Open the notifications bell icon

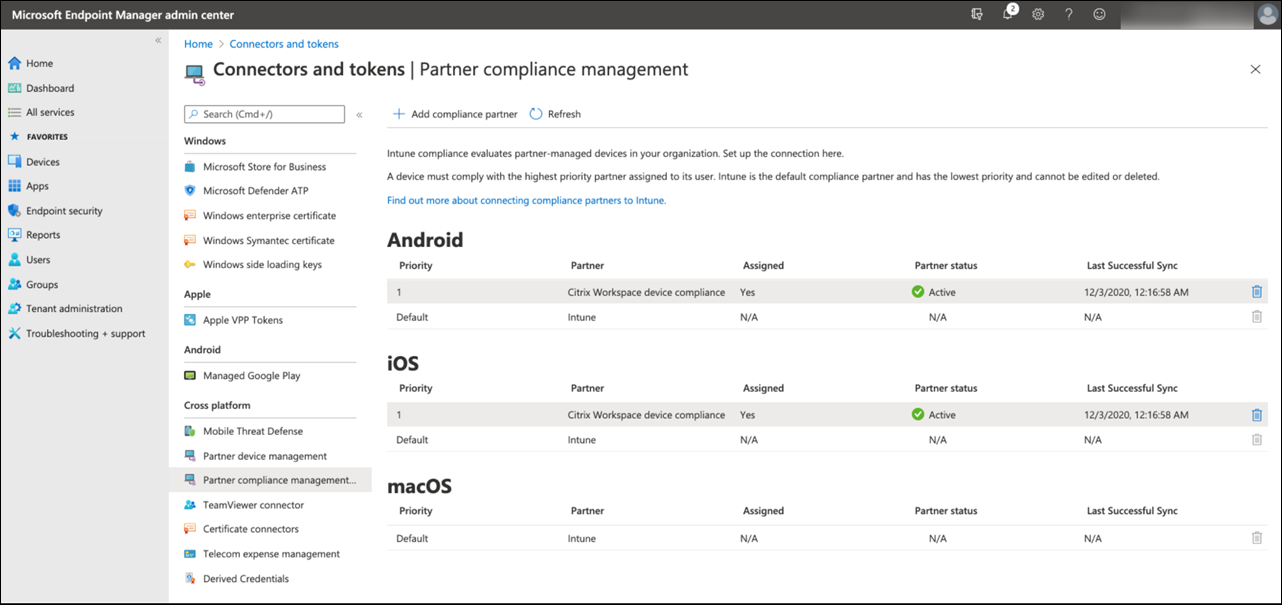[1008, 14]
